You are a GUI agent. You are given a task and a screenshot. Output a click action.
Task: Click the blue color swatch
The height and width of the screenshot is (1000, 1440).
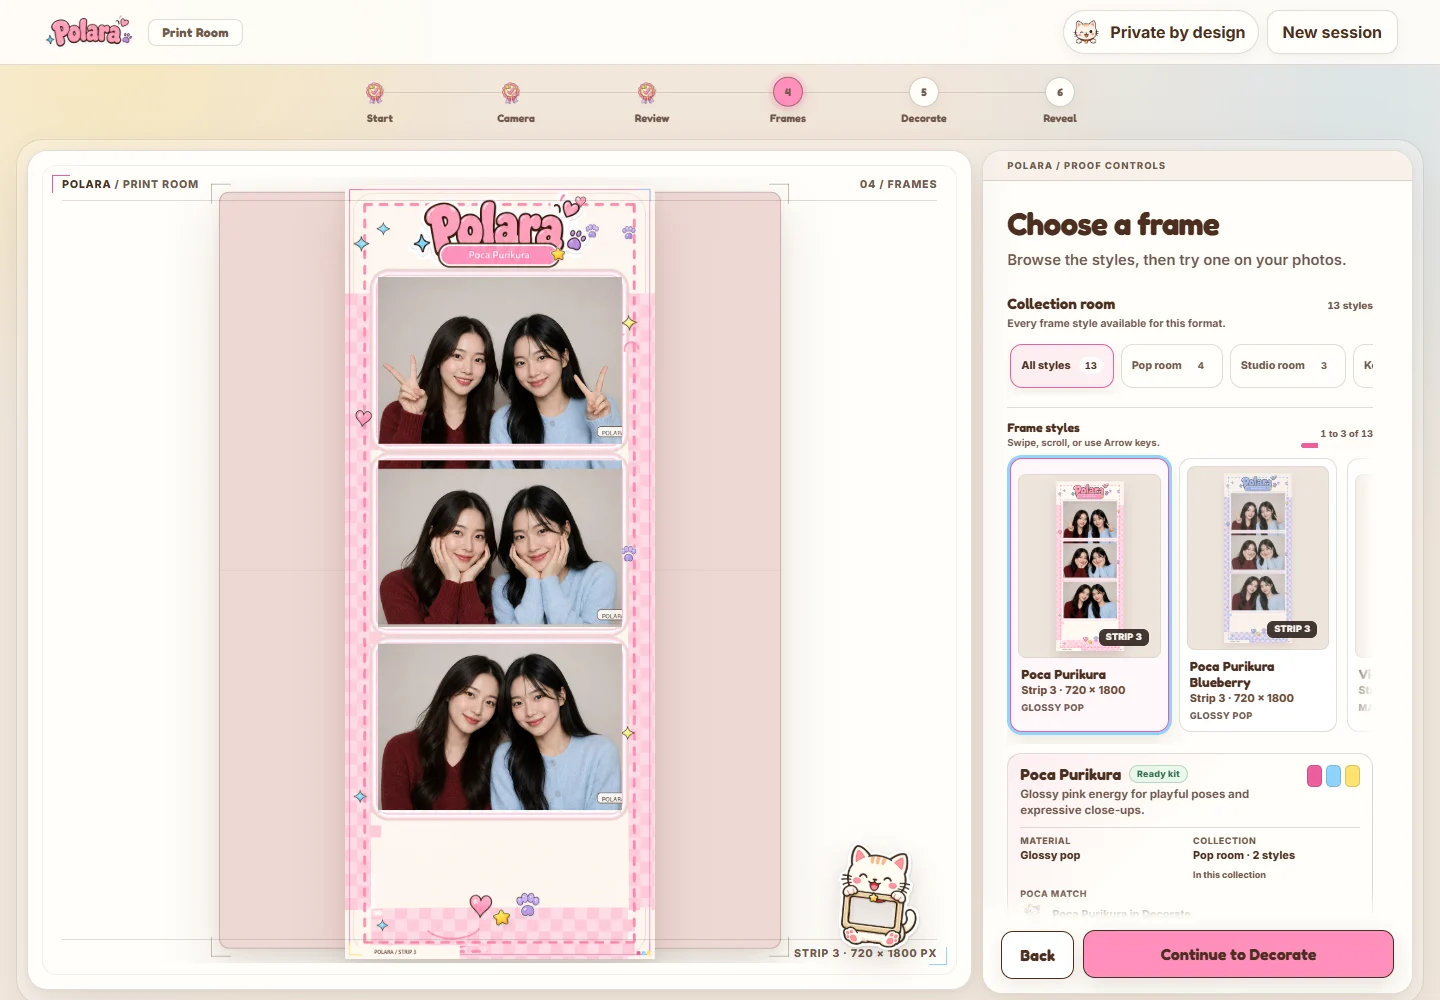(1333, 776)
